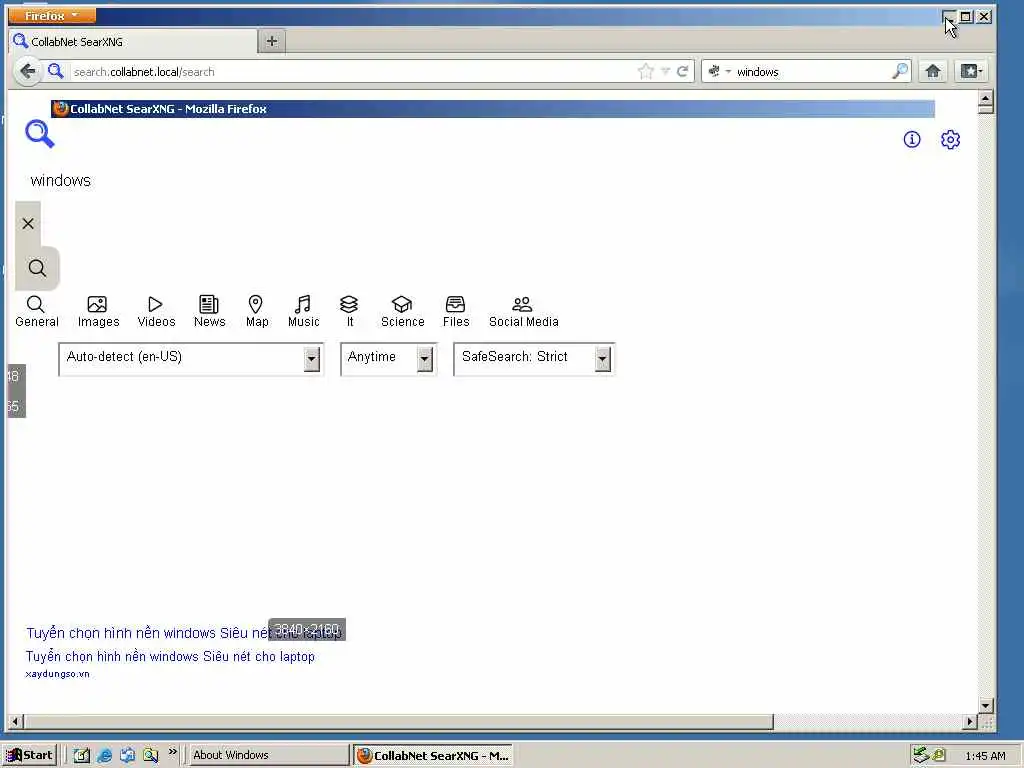
Task: Switch to the General category
Action: (37, 312)
